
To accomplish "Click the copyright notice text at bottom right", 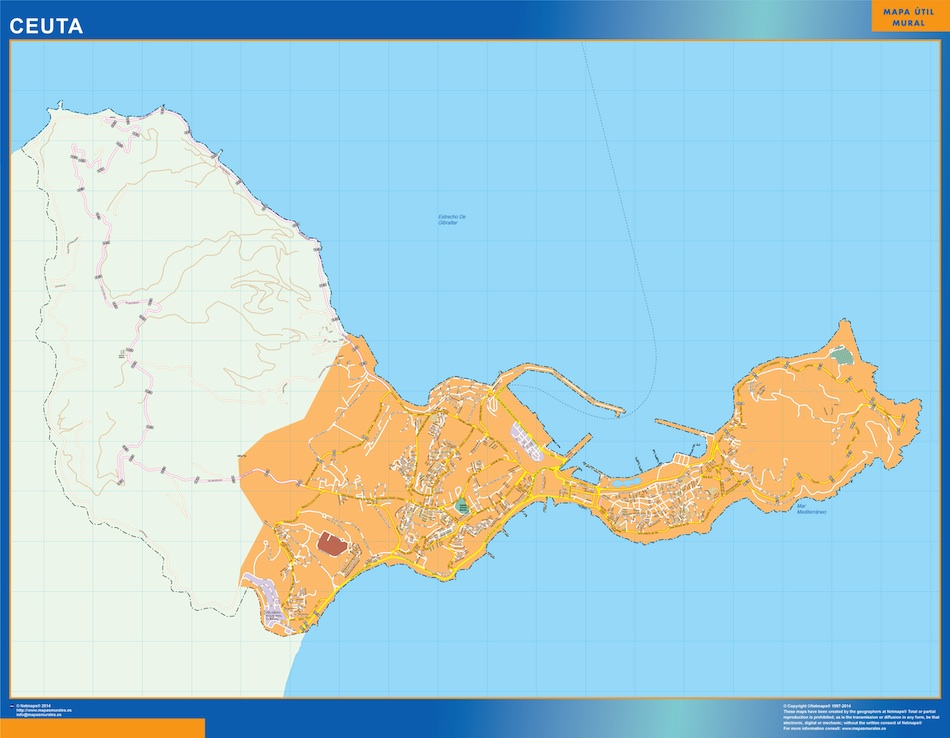I will coord(858,710).
